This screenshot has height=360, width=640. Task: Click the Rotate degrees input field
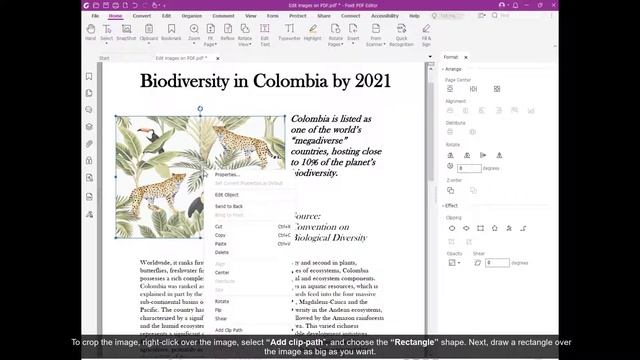[469, 168]
